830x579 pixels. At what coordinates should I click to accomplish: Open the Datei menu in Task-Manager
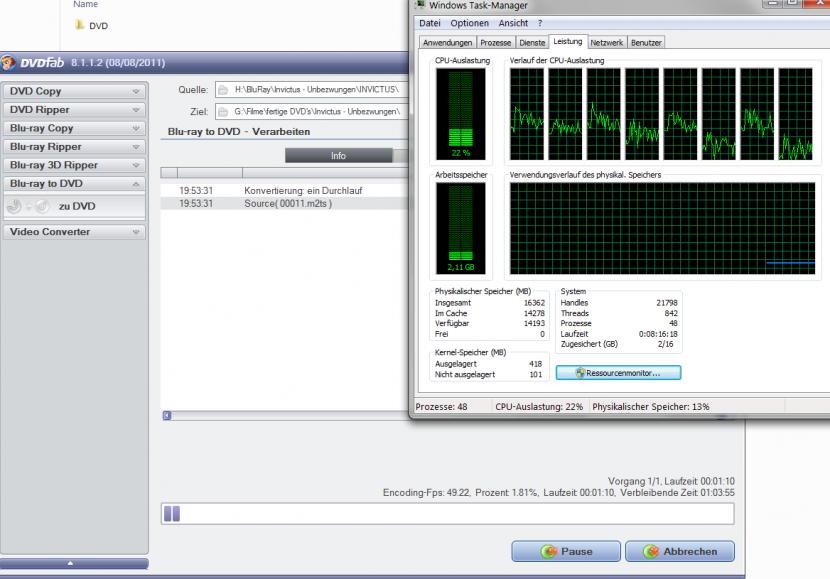430,23
